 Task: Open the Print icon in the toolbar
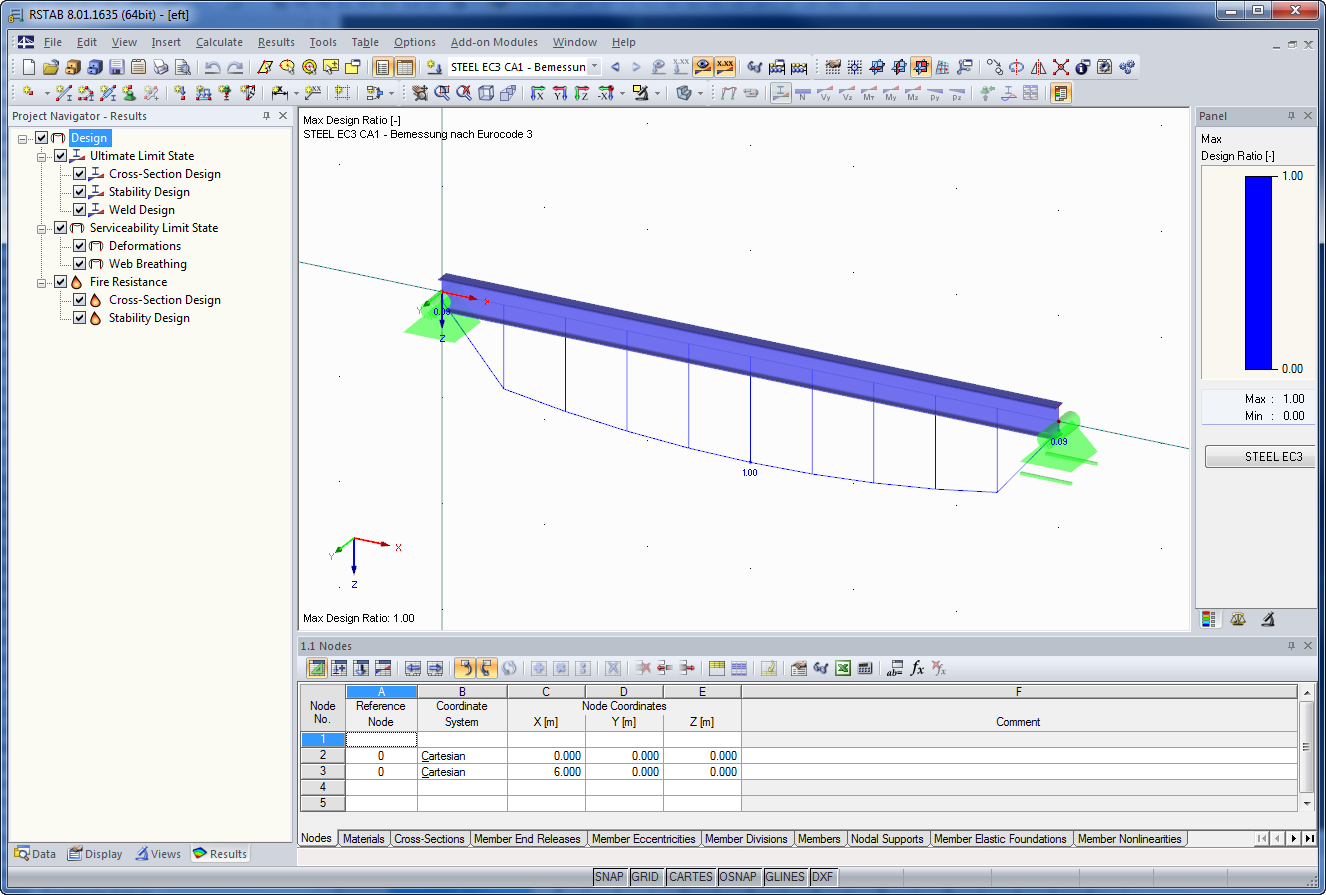pyautogui.click(x=161, y=66)
